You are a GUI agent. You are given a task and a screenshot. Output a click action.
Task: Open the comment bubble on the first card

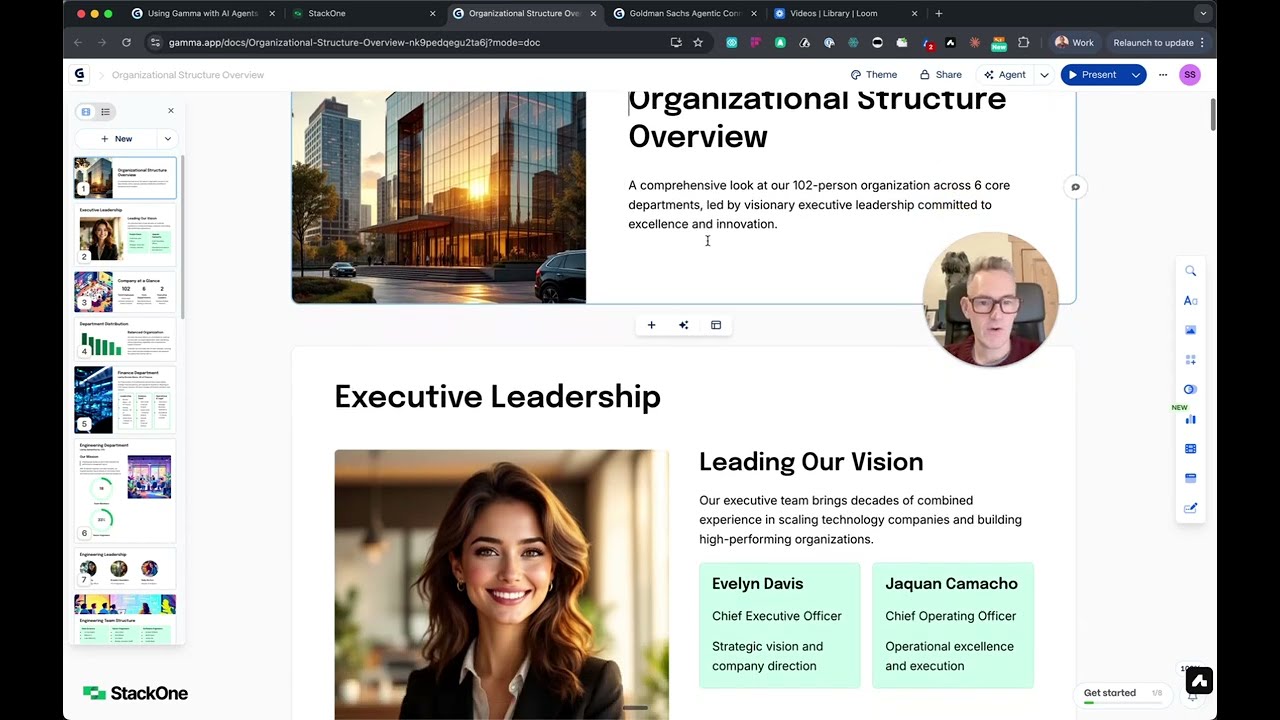pos(1075,187)
